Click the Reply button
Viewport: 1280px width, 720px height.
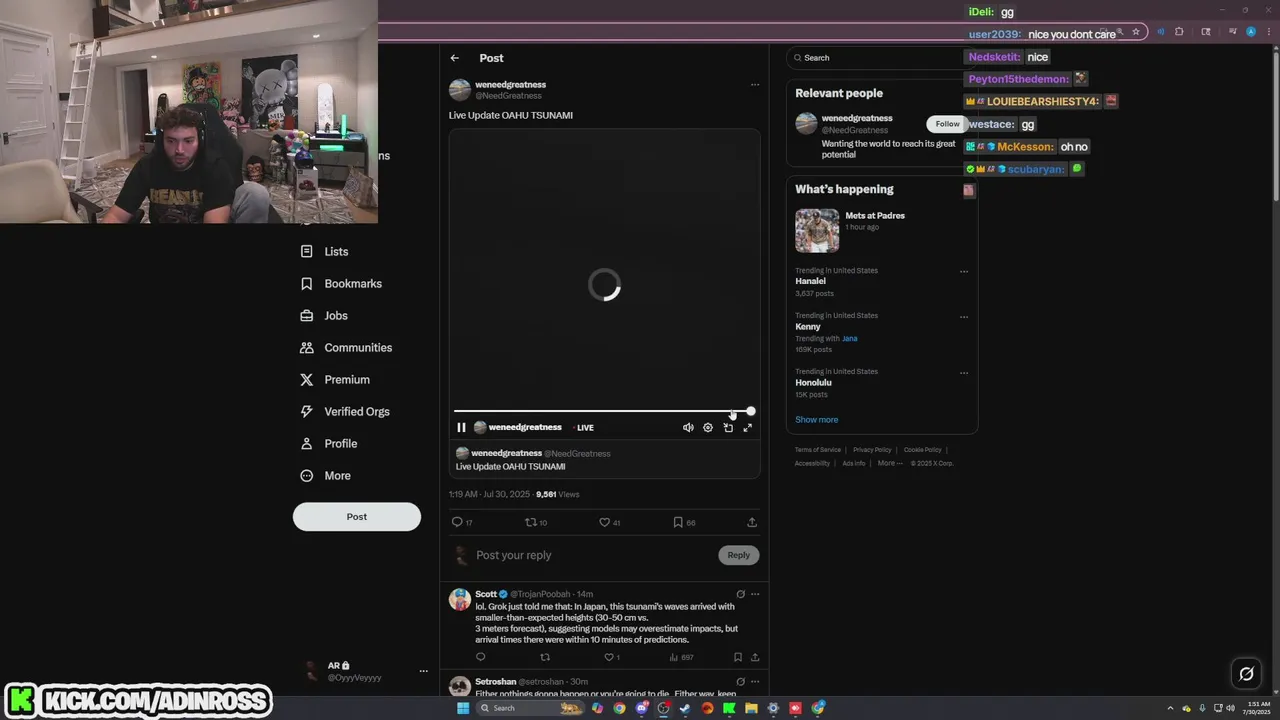(x=739, y=555)
